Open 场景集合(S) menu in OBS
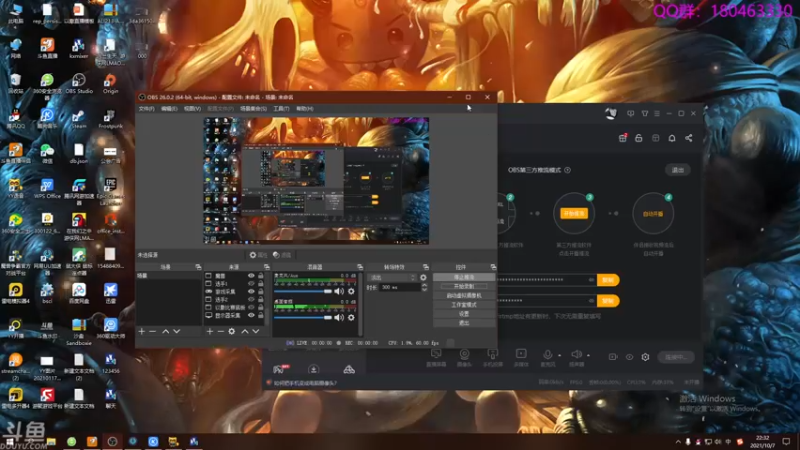This screenshot has height=450, width=800. (x=253, y=109)
